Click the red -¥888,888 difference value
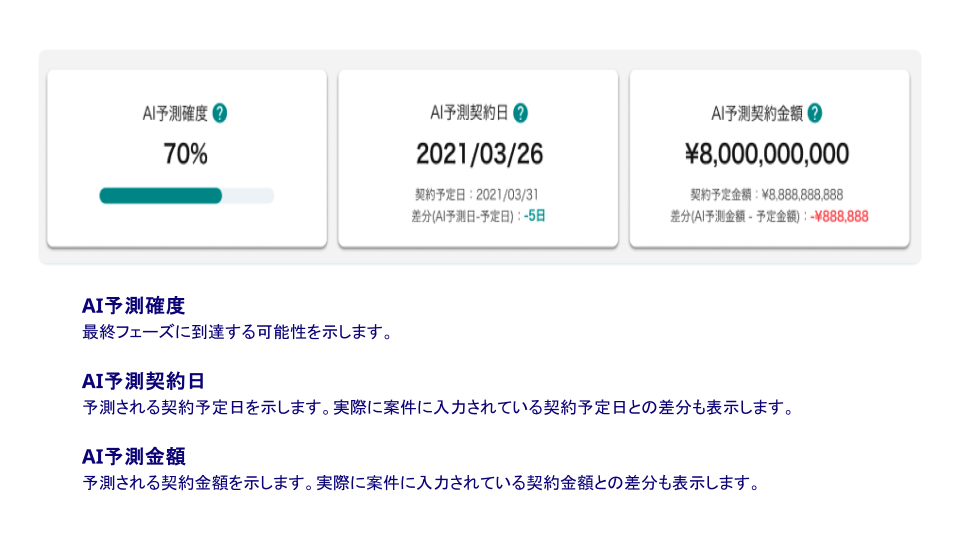Image resolution: width=960 pixels, height=540 pixels. point(839,216)
